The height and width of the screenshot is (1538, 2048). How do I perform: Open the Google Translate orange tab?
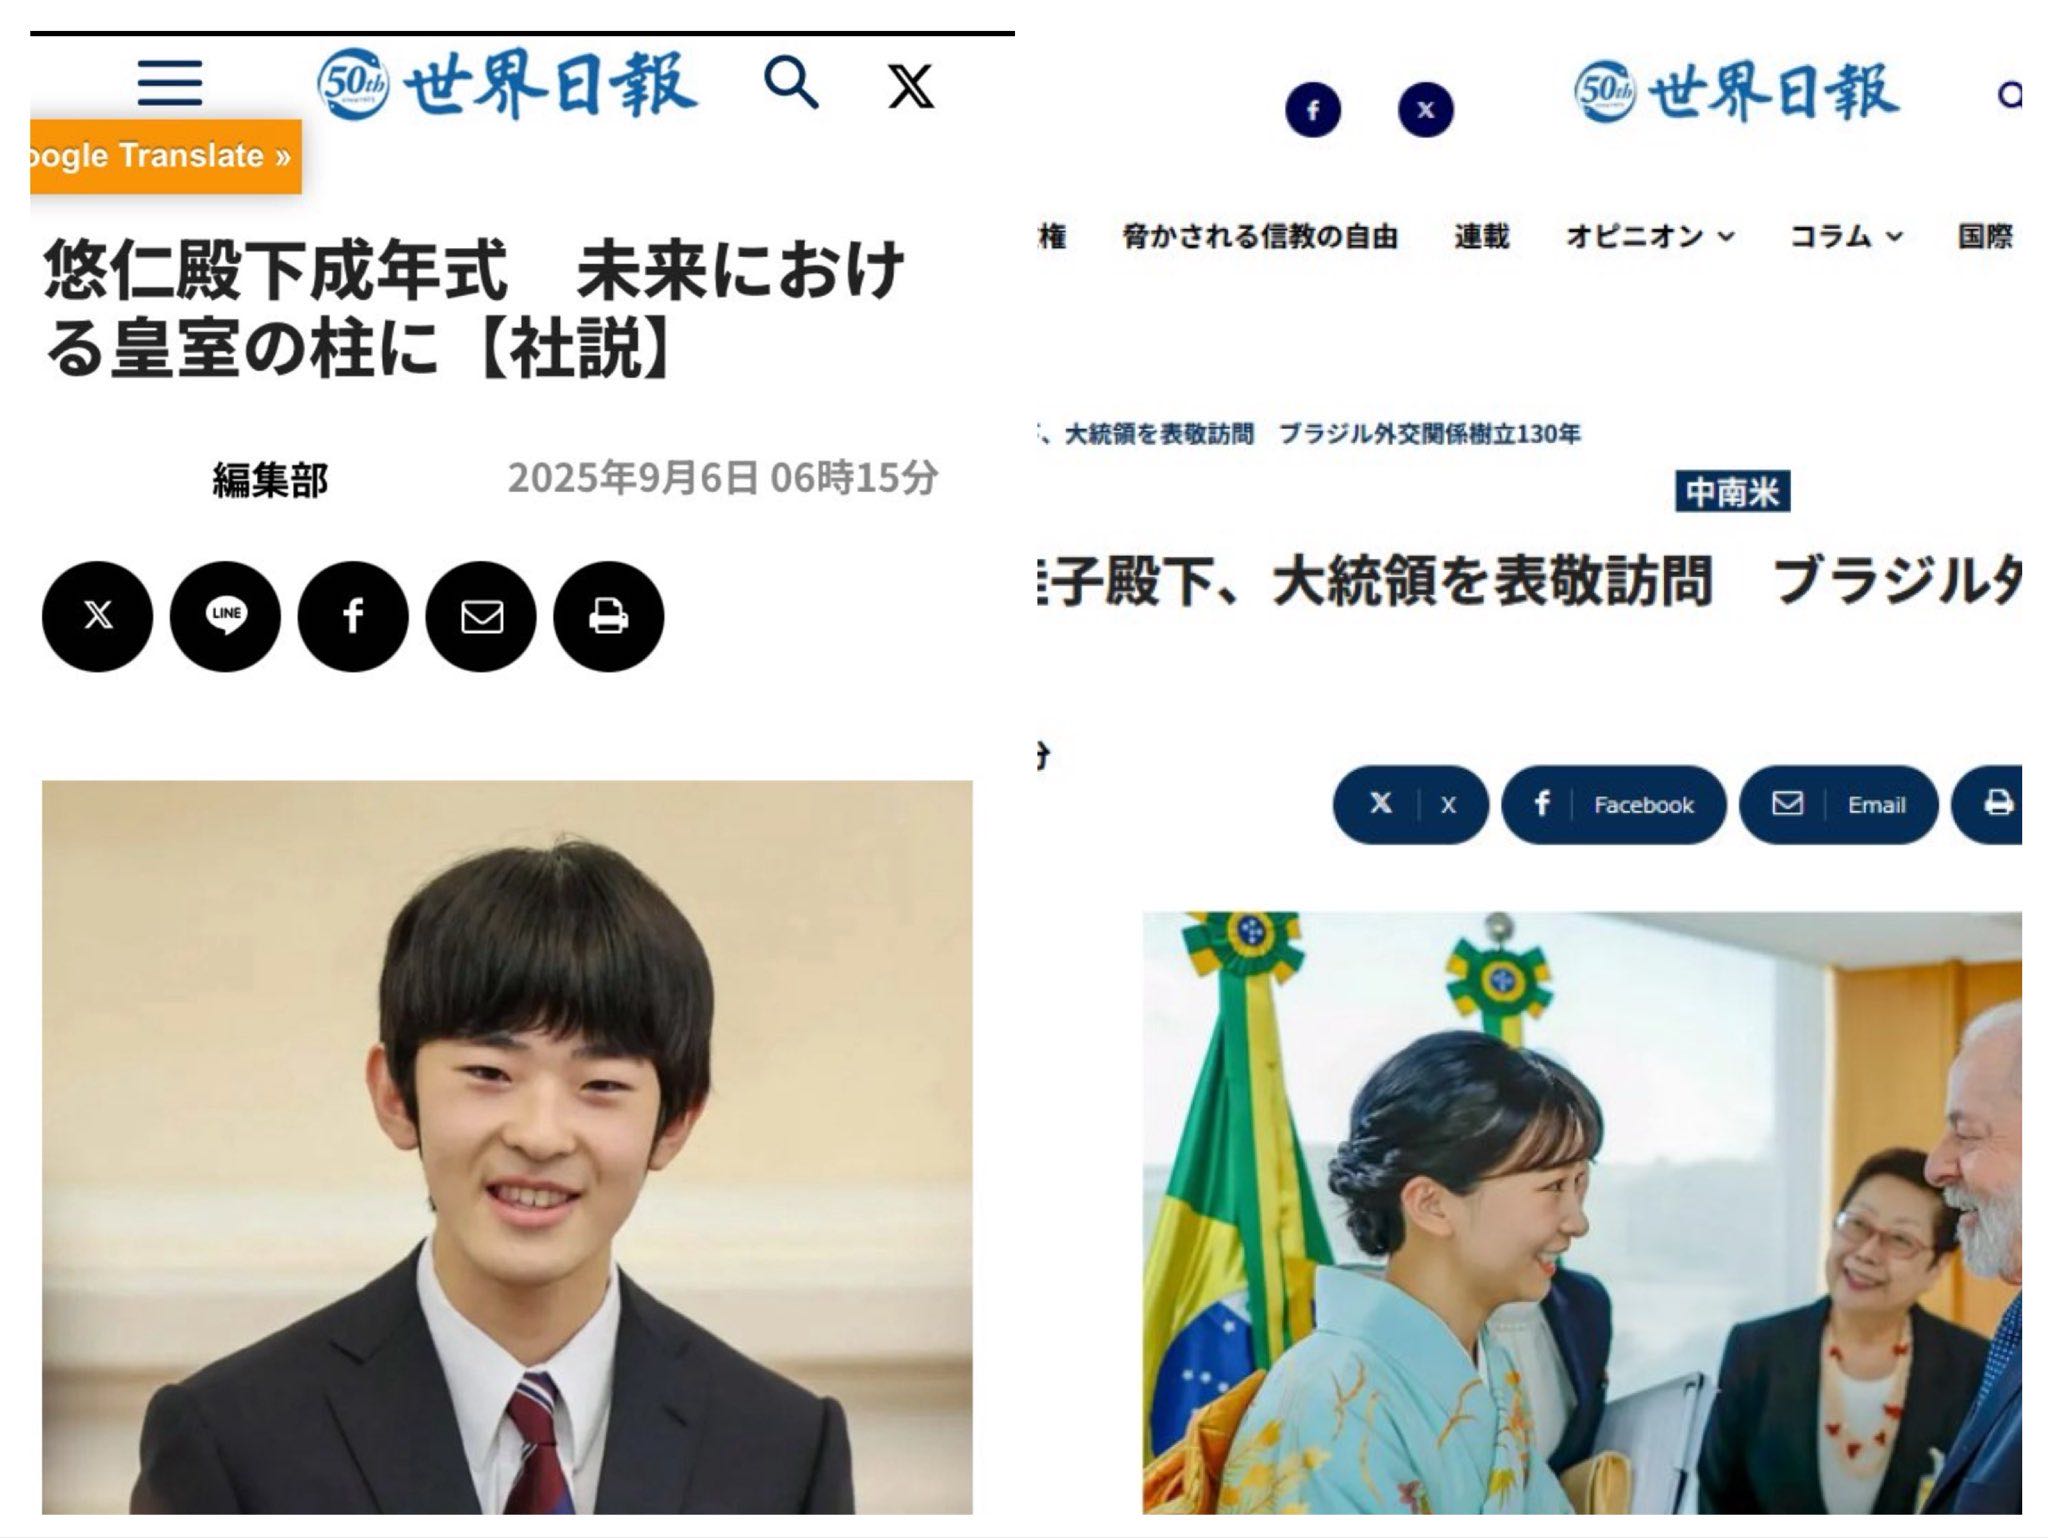(x=166, y=156)
